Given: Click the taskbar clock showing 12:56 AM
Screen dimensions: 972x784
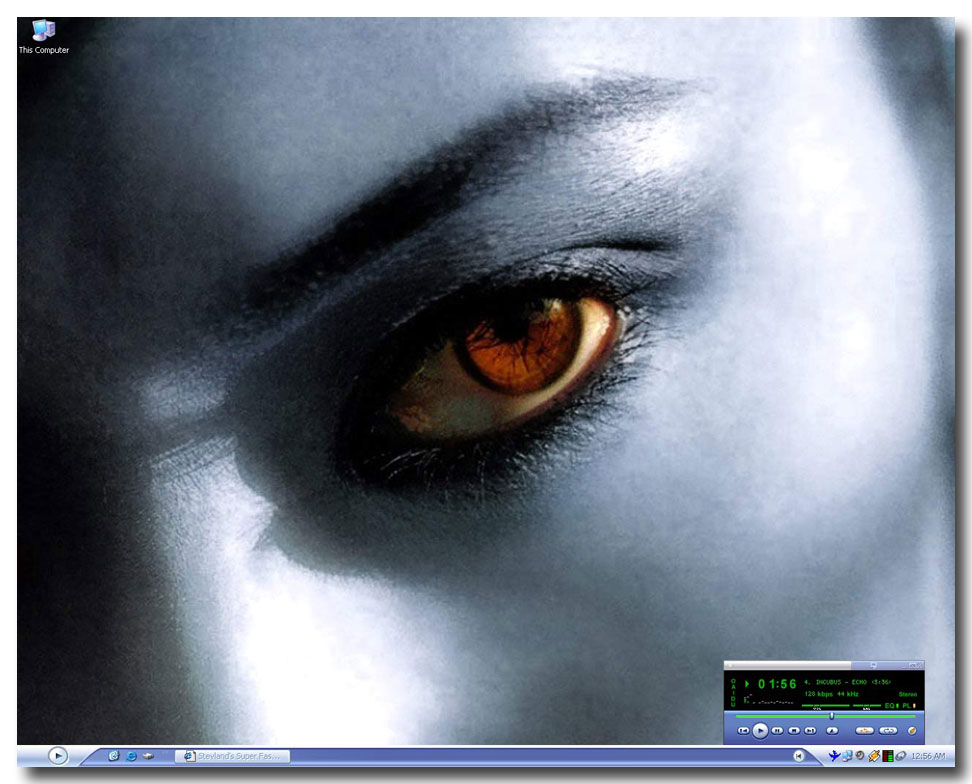Looking at the screenshot, I should [928, 756].
